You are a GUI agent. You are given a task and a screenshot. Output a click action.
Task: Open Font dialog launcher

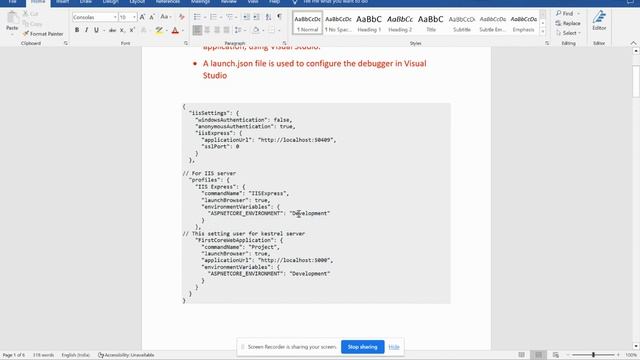pos(186,43)
